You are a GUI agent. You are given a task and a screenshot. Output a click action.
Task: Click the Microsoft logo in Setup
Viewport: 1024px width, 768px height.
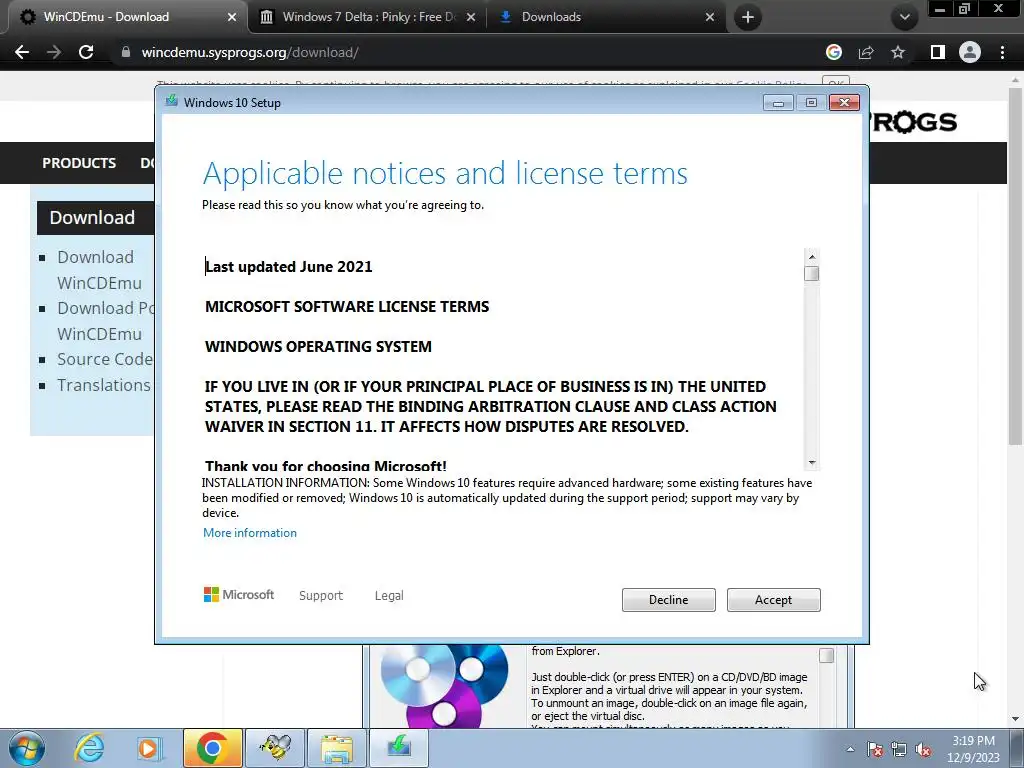click(239, 594)
